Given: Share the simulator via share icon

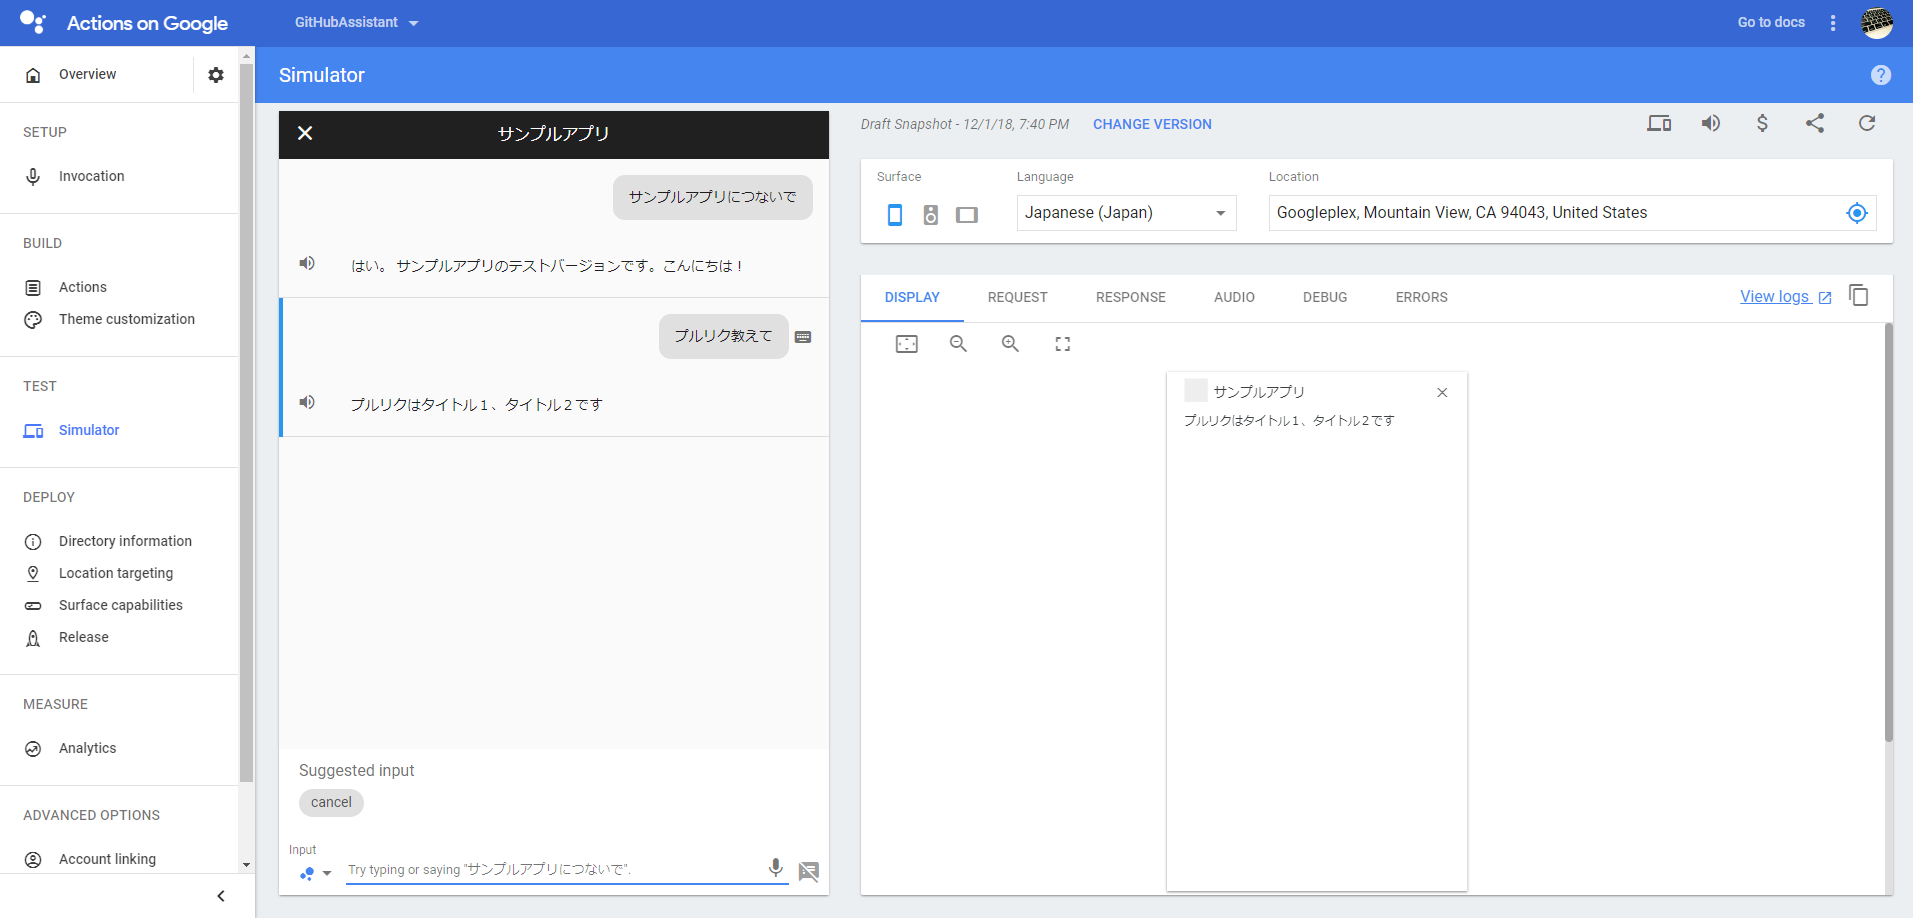Looking at the screenshot, I should tap(1815, 123).
